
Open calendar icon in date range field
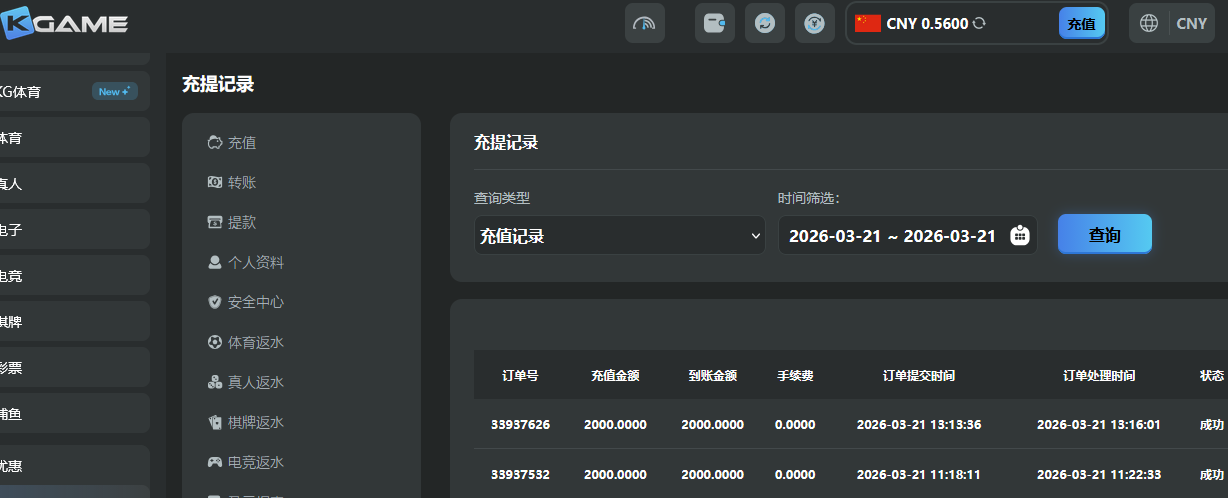point(1019,235)
